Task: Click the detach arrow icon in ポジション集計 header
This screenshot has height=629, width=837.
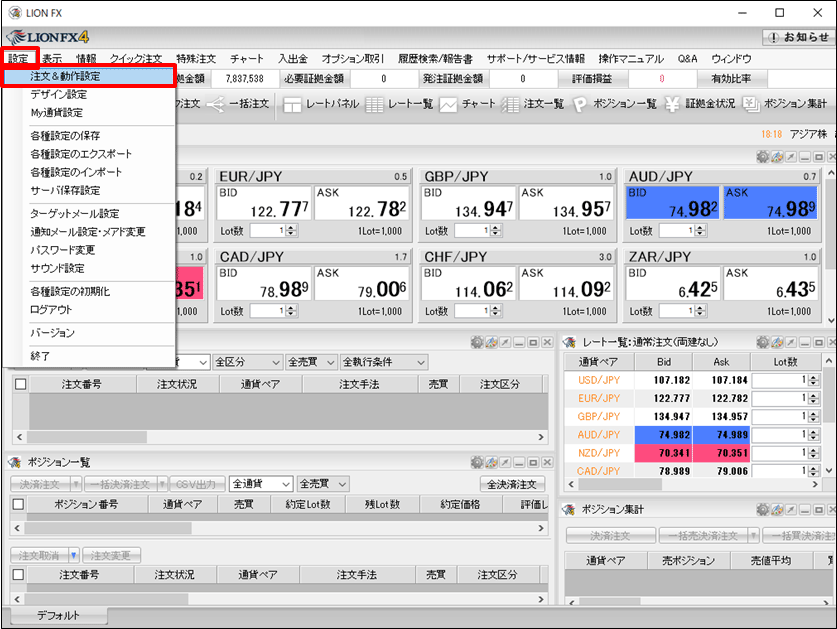Action: pyautogui.click(x=791, y=510)
